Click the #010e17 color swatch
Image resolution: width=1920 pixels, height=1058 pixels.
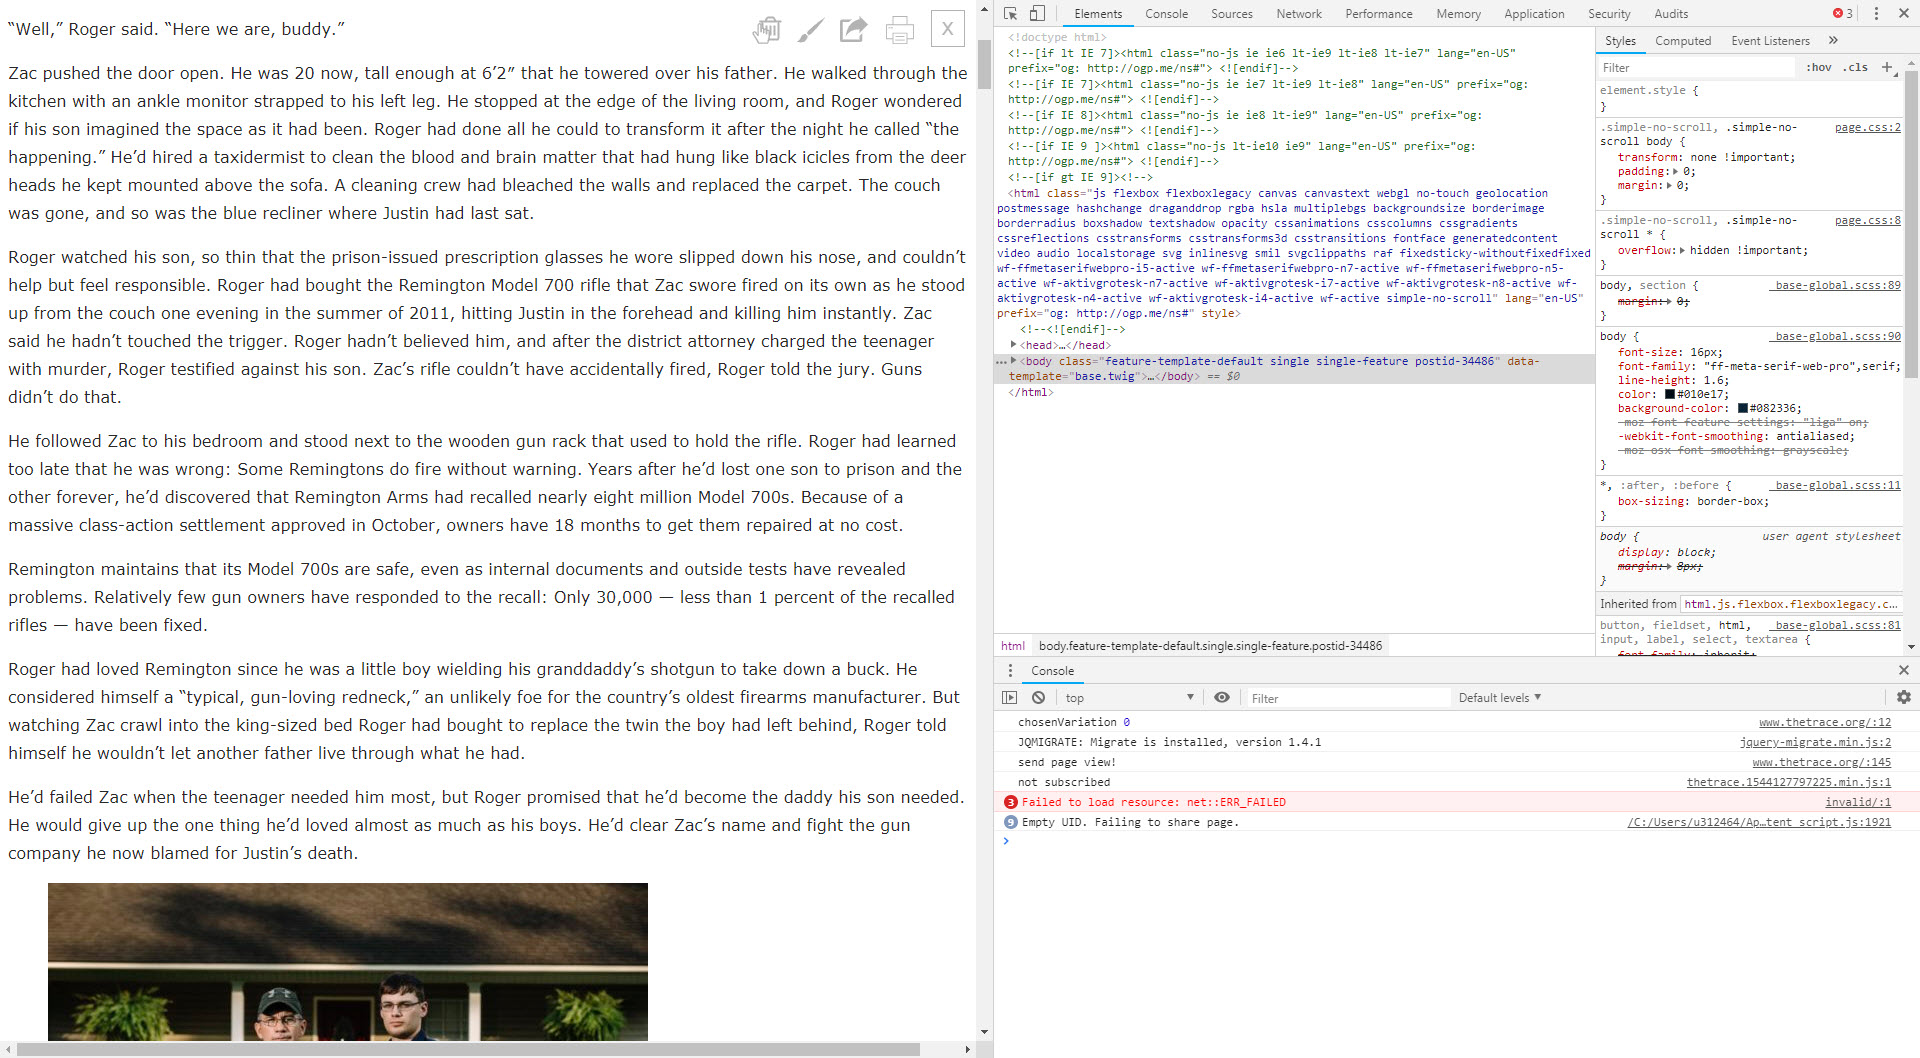1669,395
